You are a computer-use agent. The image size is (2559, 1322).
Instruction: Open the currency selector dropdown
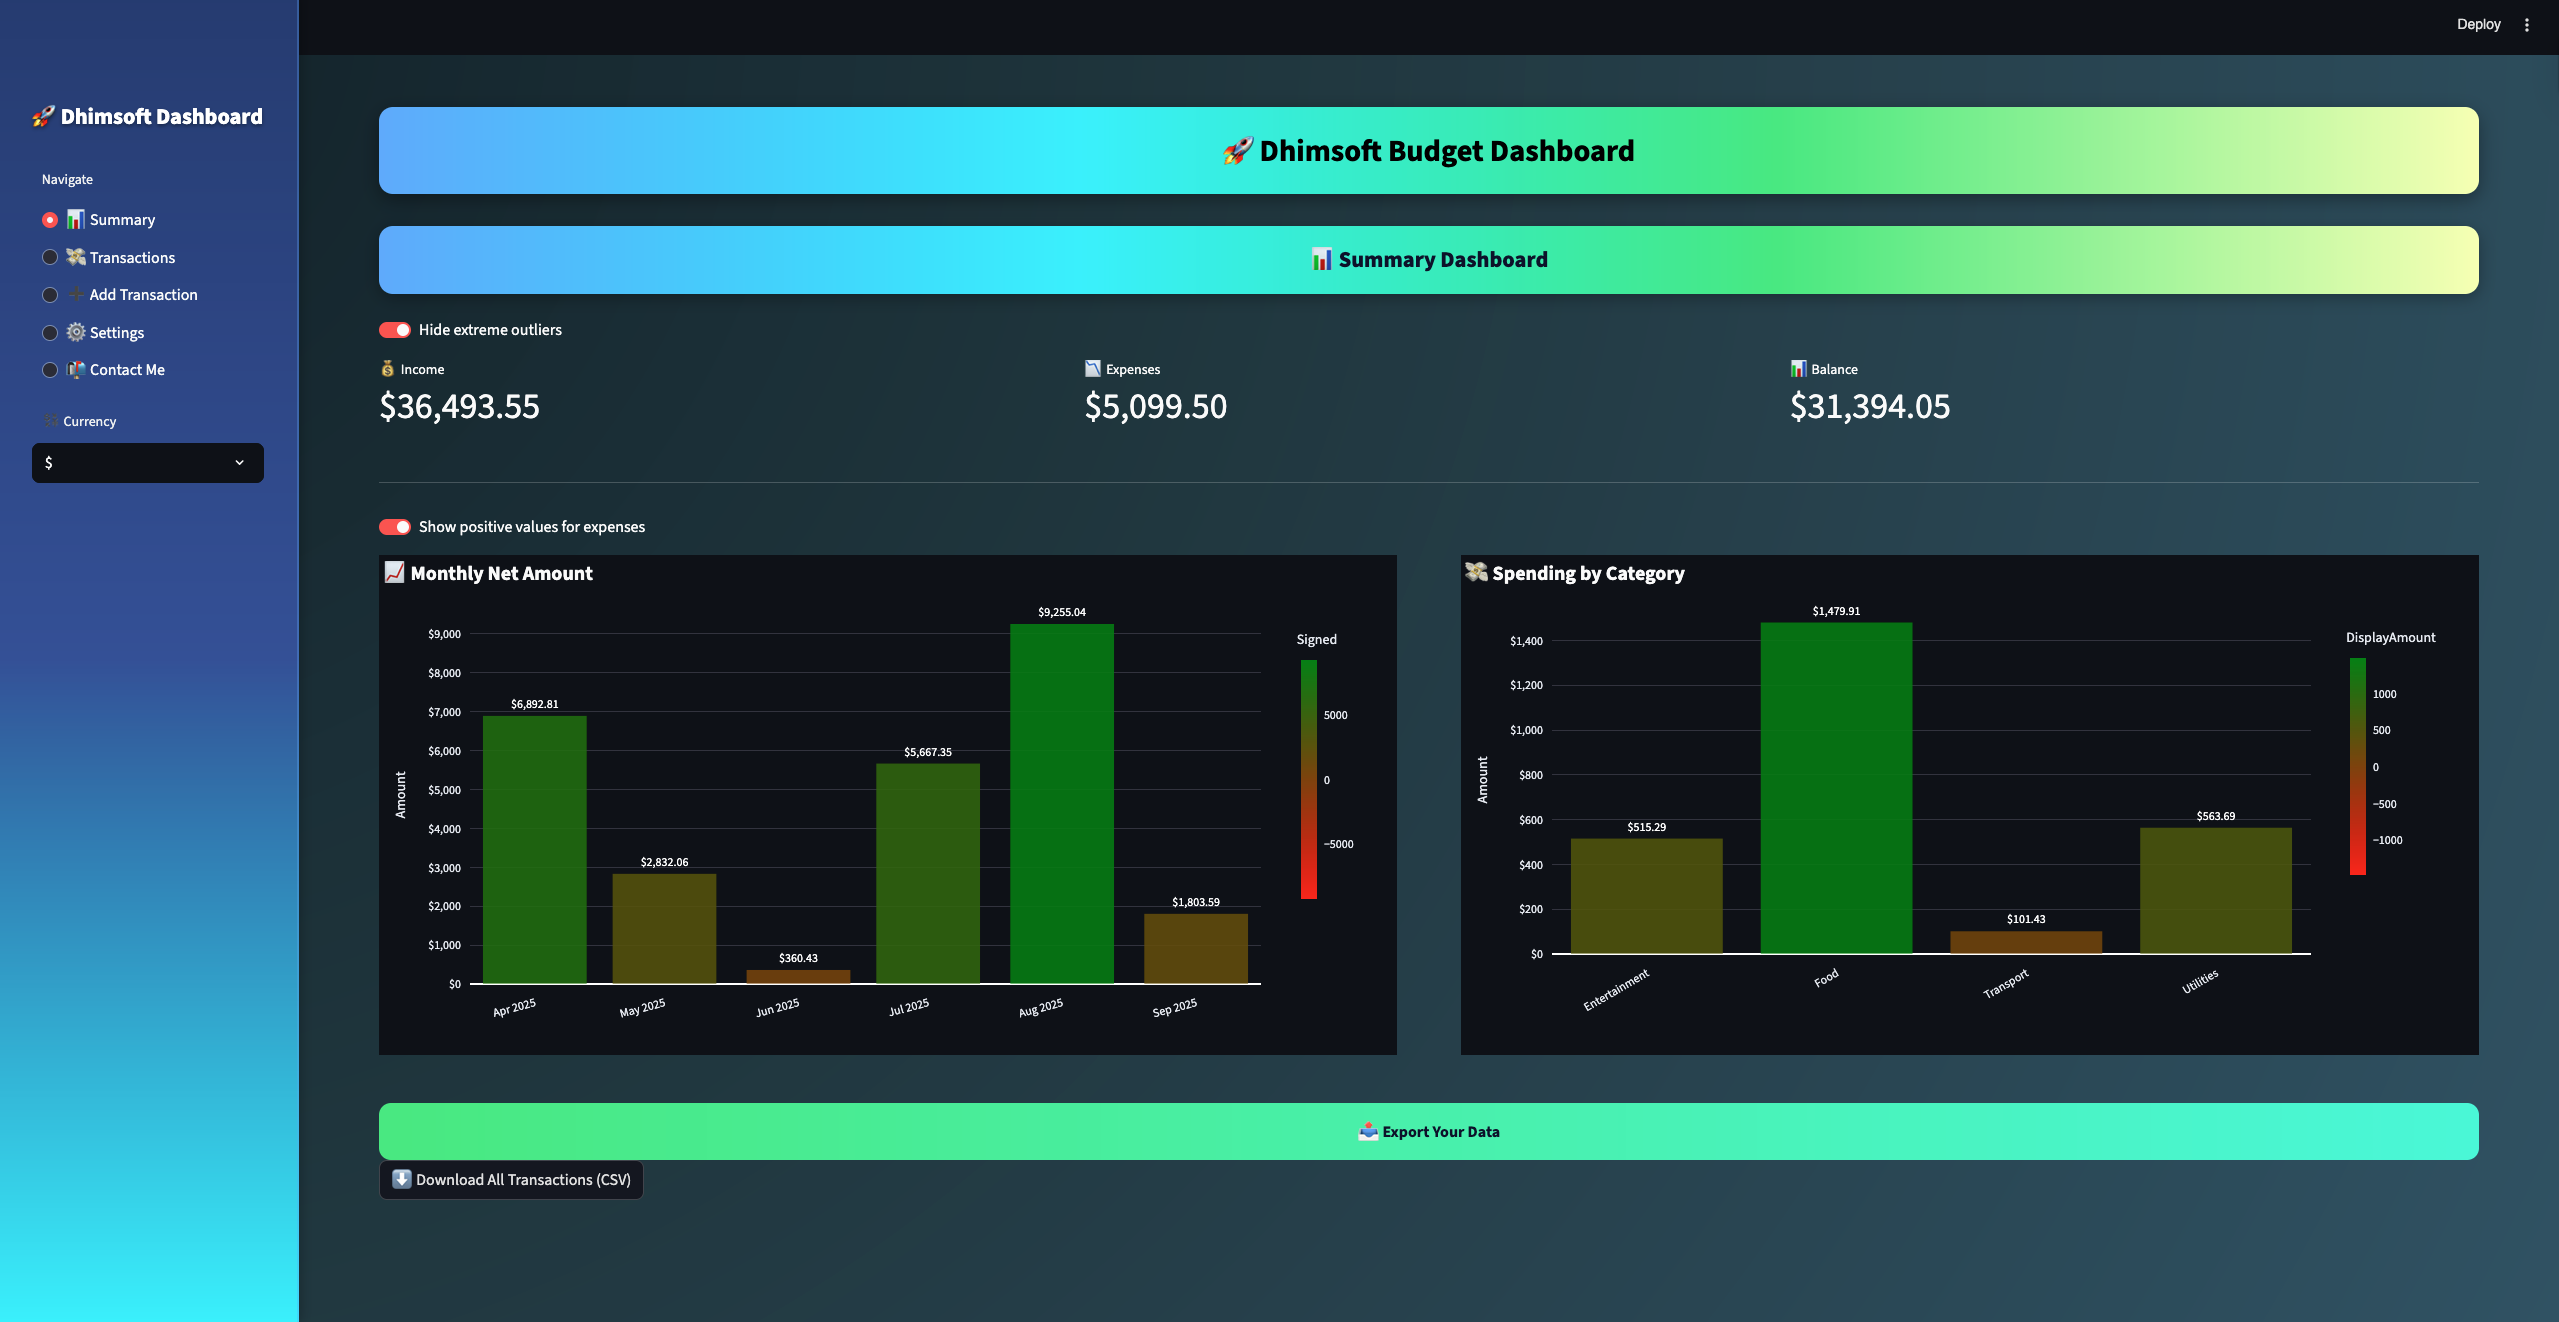pyautogui.click(x=147, y=462)
